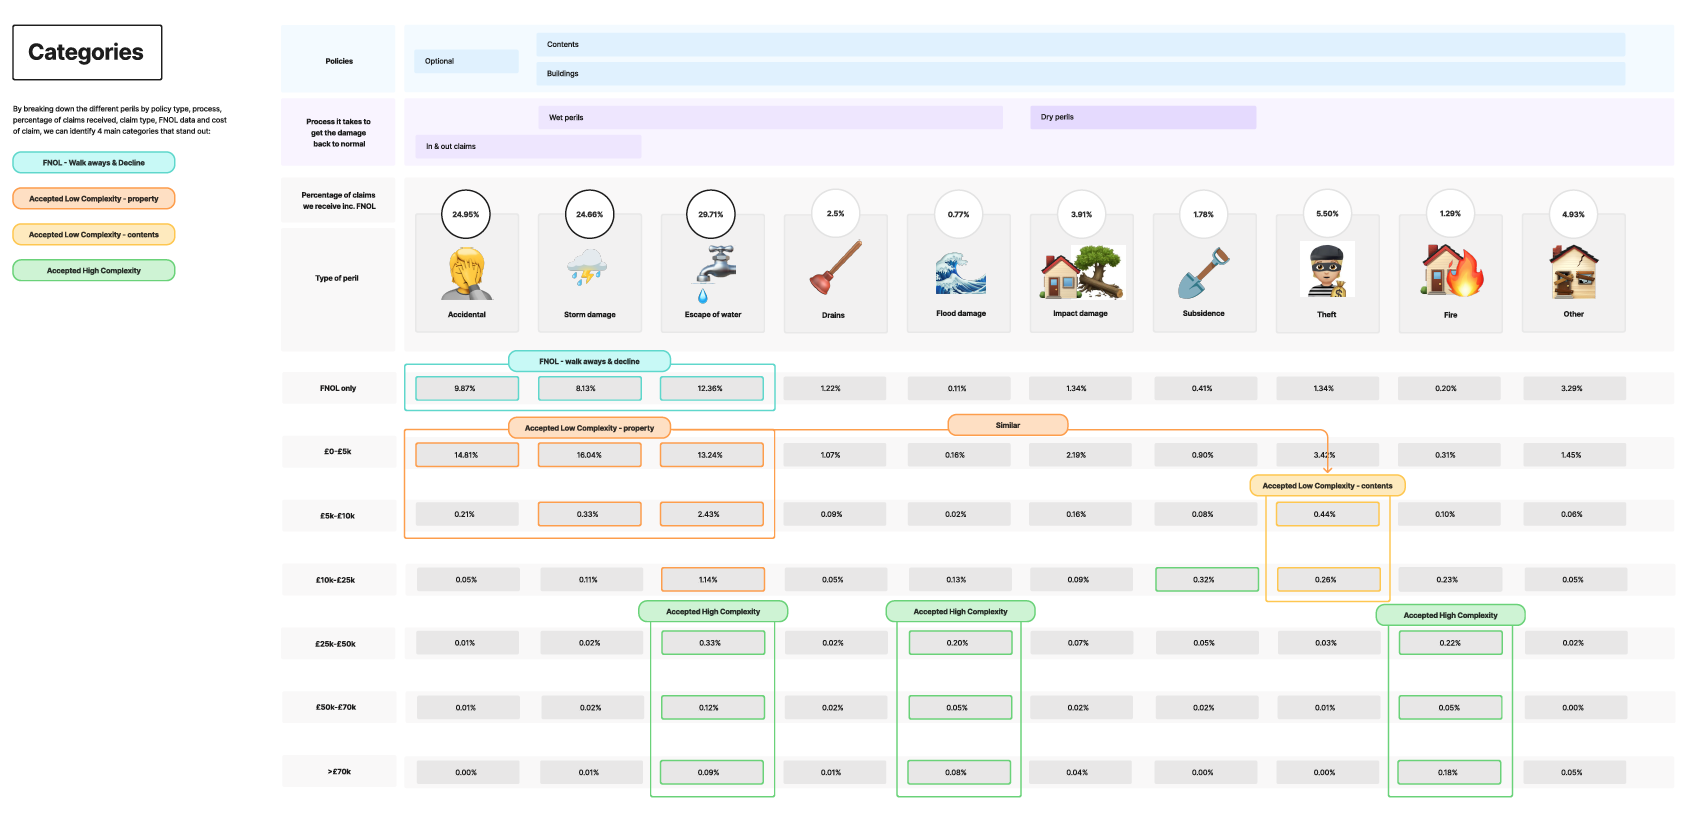Image resolution: width=1704 pixels, height=826 pixels.
Task: Select the fallen tree house icon for Impact damage
Action: [1082, 273]
